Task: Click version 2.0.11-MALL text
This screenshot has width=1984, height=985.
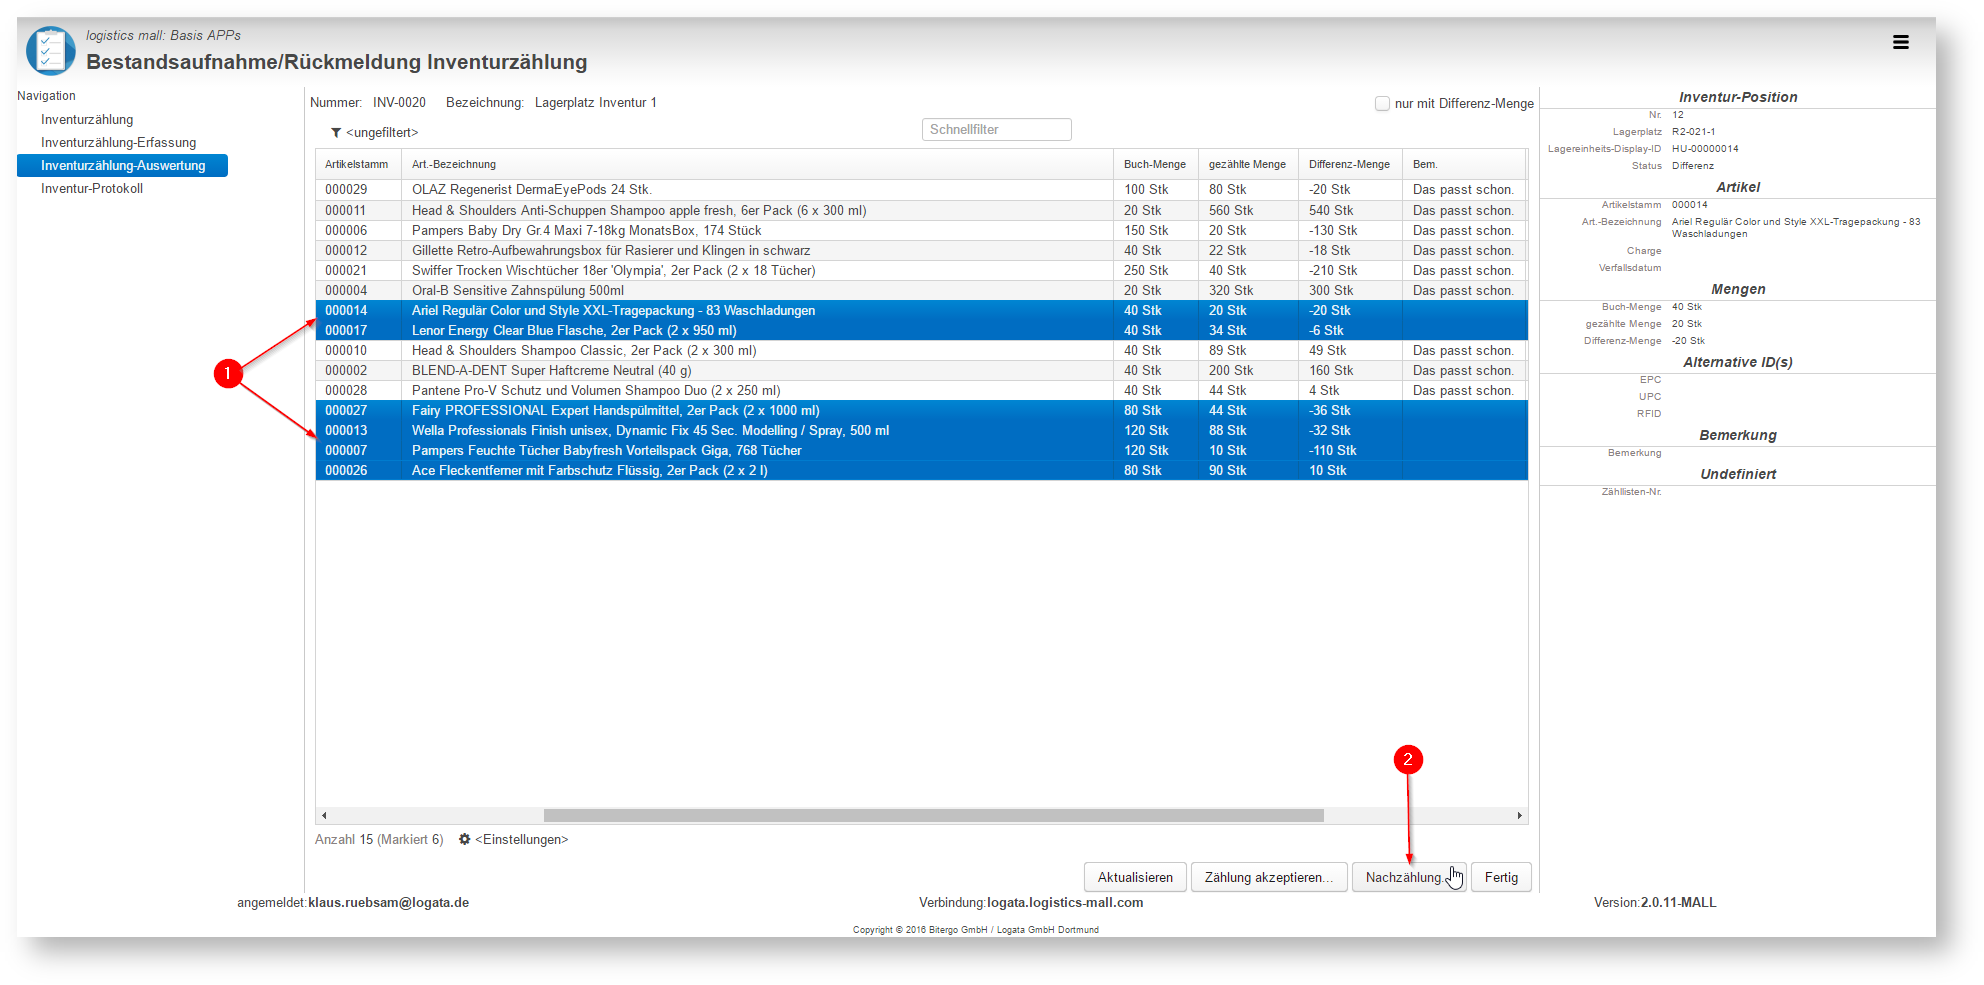Action: tap(1678, 902)
